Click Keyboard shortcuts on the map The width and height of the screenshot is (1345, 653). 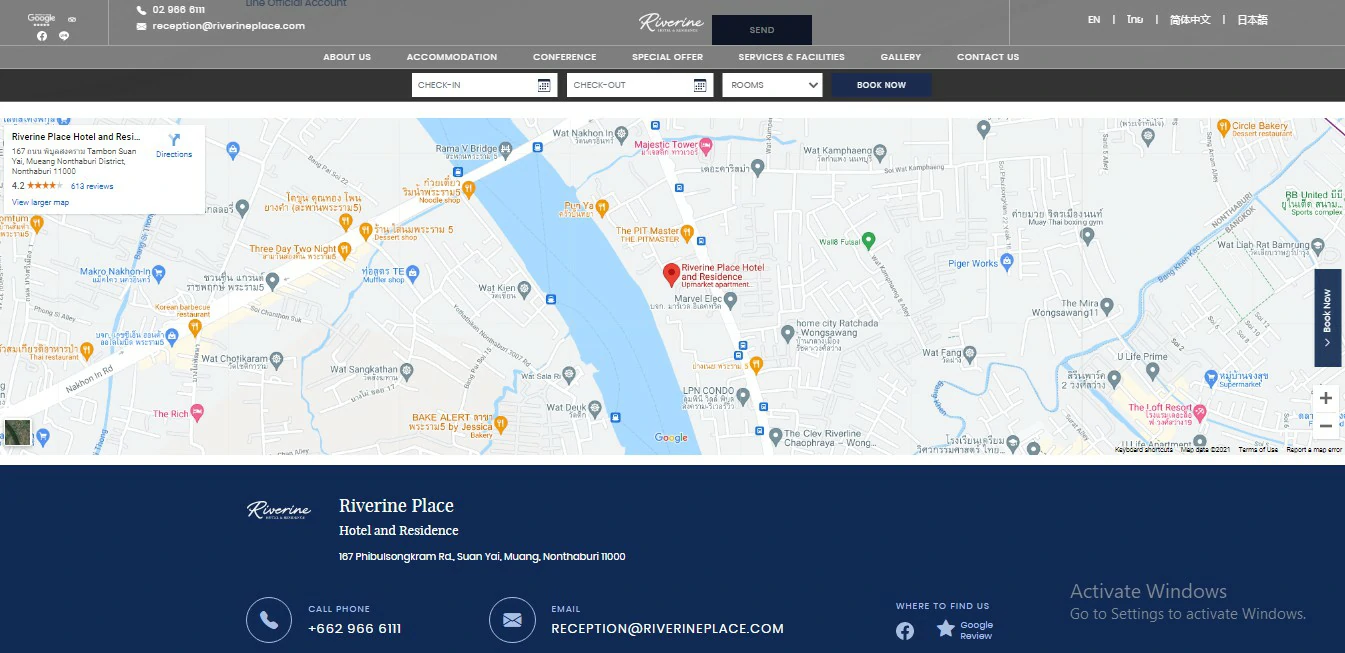coord(1144,450)
